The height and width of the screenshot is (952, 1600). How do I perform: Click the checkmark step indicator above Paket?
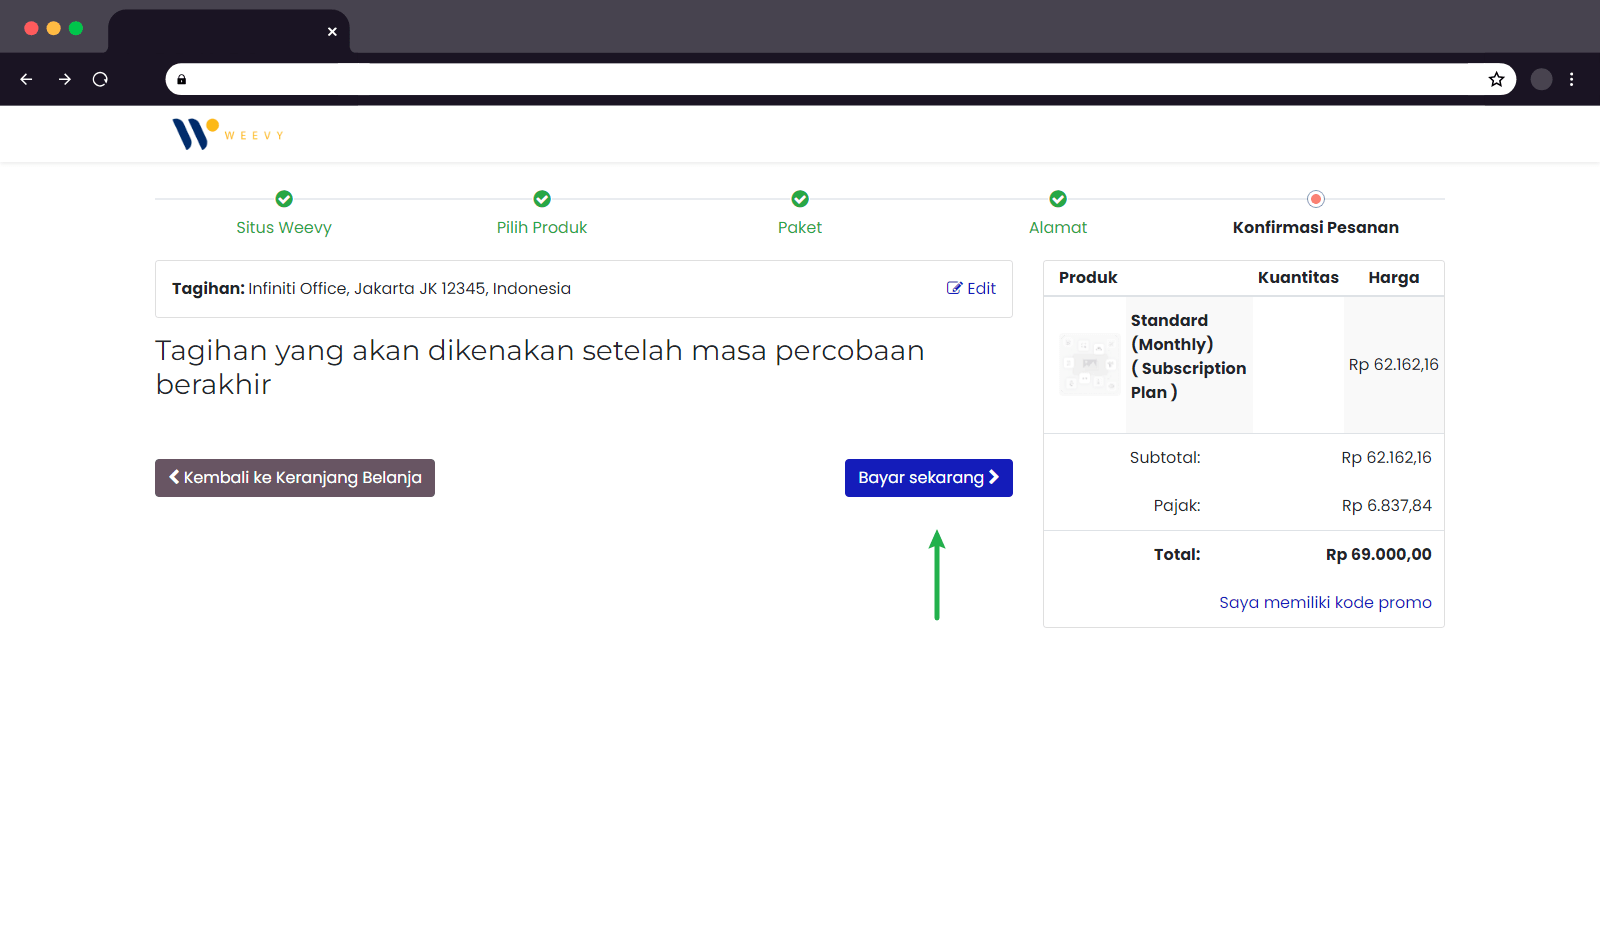click(x=800, y=198)
